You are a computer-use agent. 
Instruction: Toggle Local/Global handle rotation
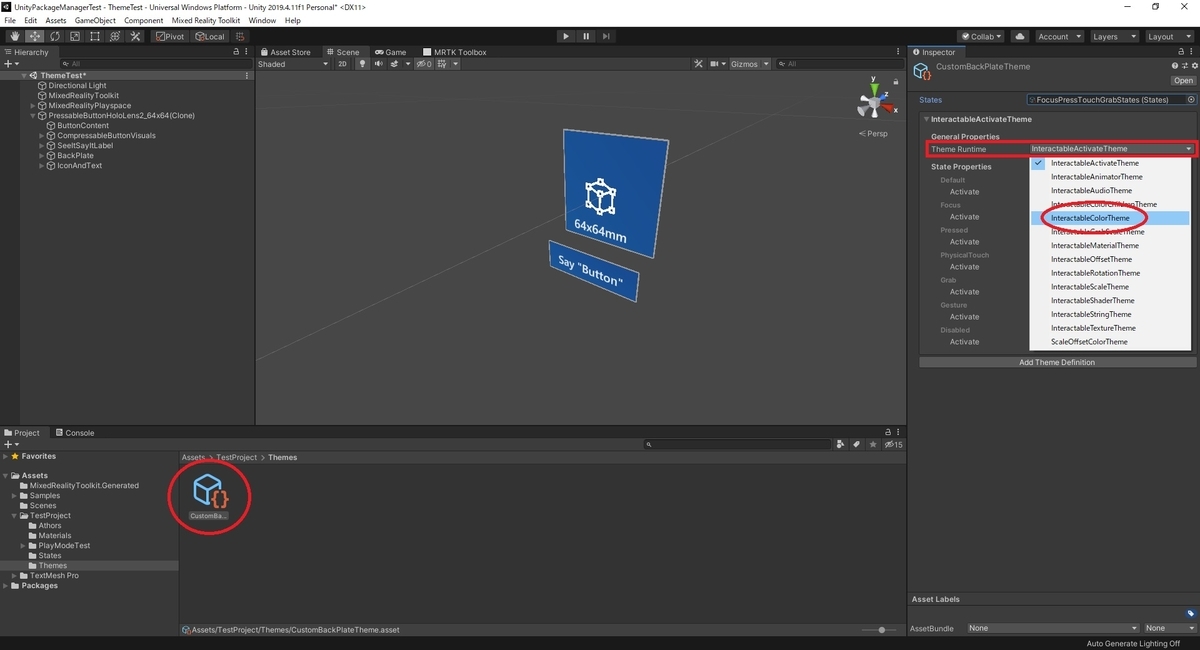[210, 36]
